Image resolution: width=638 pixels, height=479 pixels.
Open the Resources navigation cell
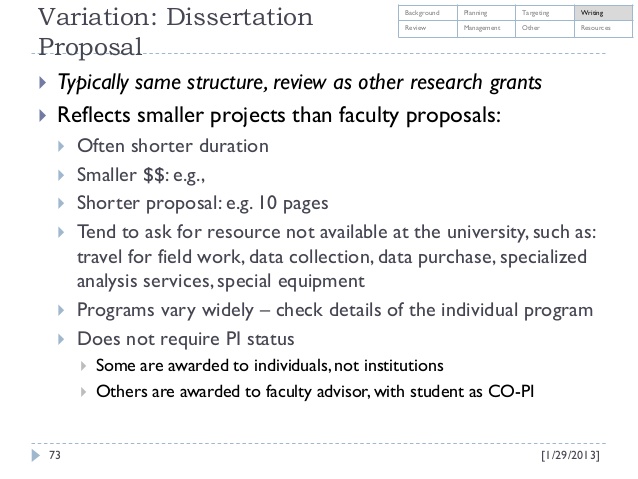coord(603,29)
